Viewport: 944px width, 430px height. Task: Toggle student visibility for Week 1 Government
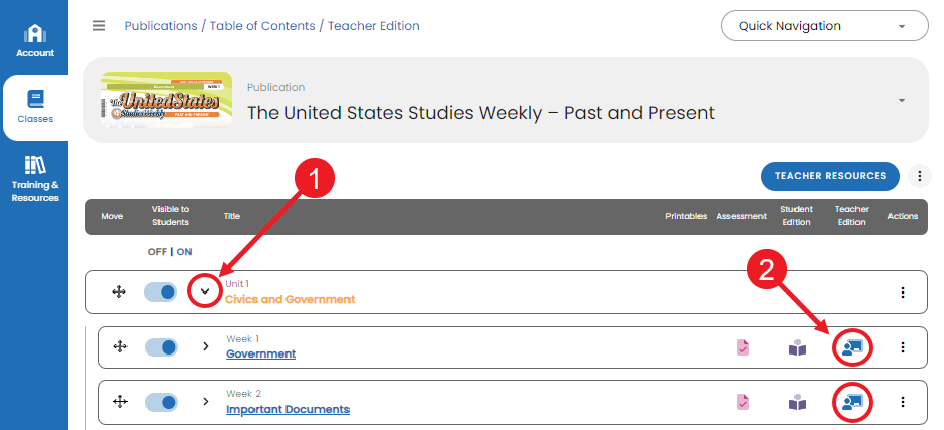161,347
